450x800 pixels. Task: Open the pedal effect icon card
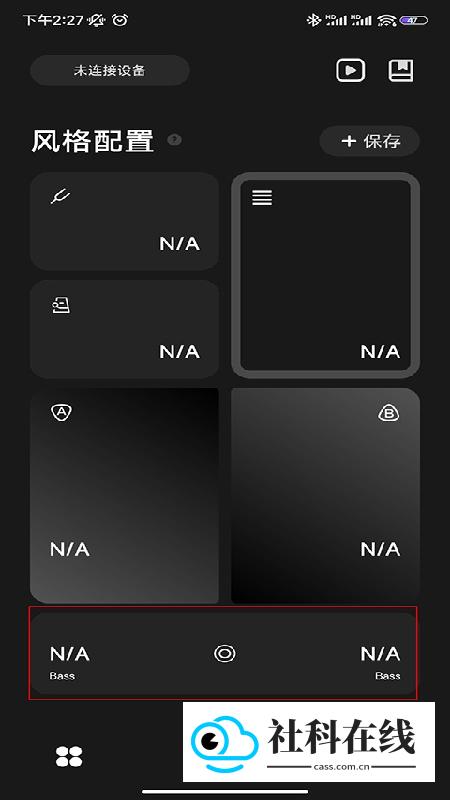[125, 329]
